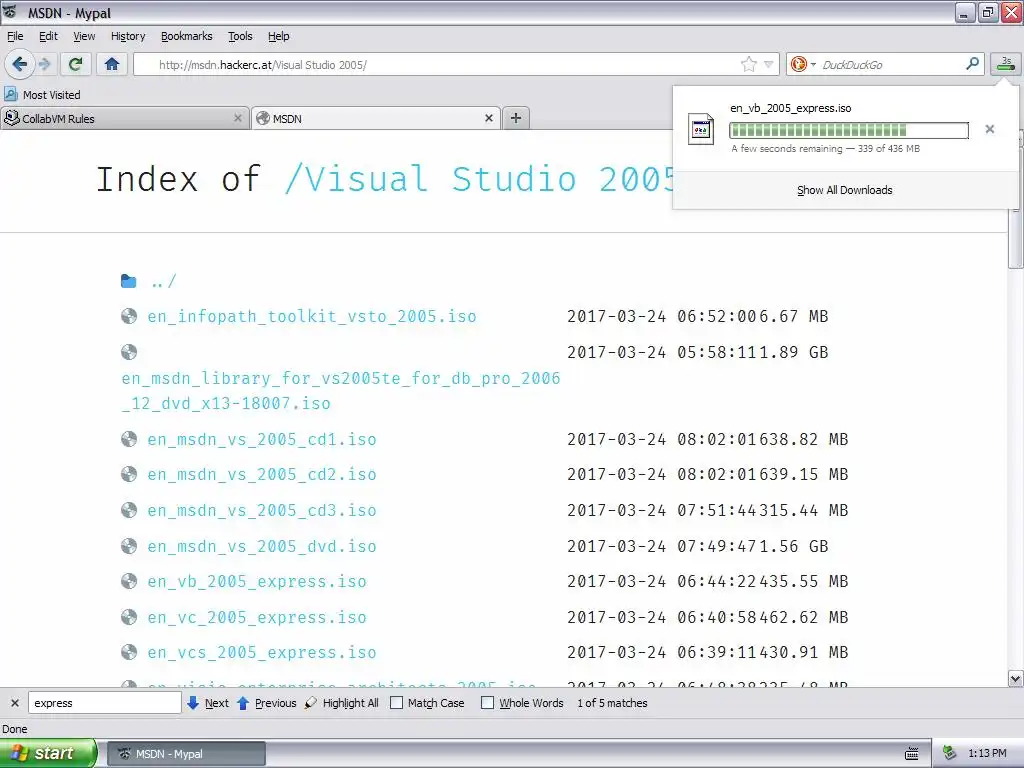1024x768 pixels.
Task: Click the en_vb_2005_express.iso download file icon
Action: (701, 129)
